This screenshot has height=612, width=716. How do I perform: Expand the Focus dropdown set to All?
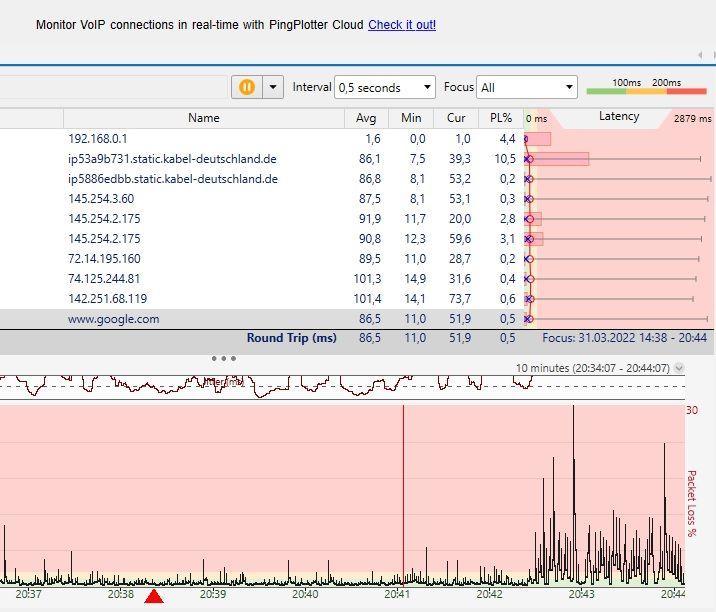(x=527, y=87)
